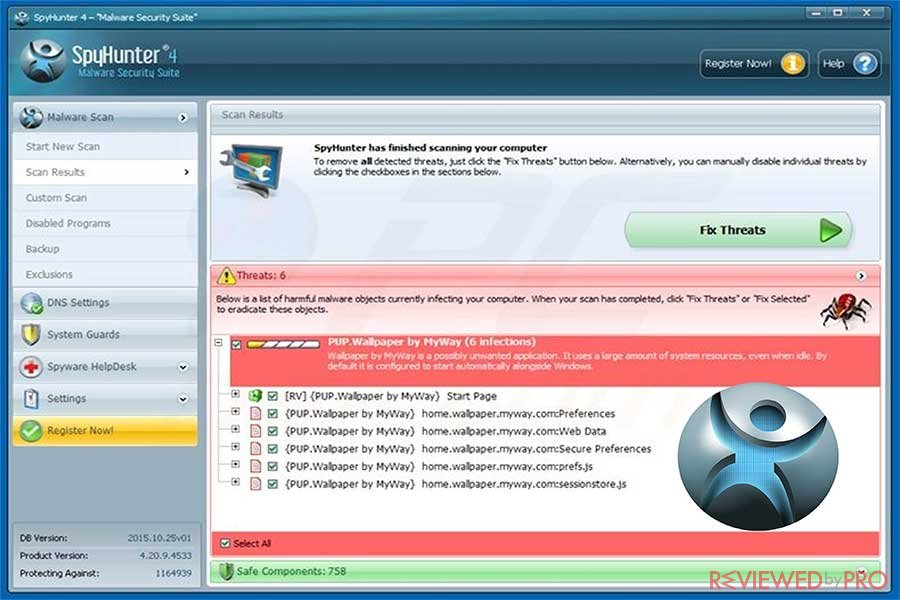Click the DB Version value 2015.10.25v01

click(159, 538)
